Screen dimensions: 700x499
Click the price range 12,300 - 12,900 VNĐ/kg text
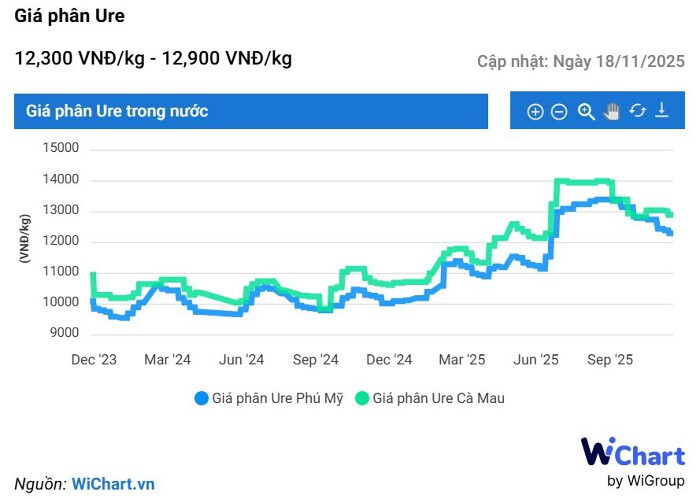tap(153, 58)
